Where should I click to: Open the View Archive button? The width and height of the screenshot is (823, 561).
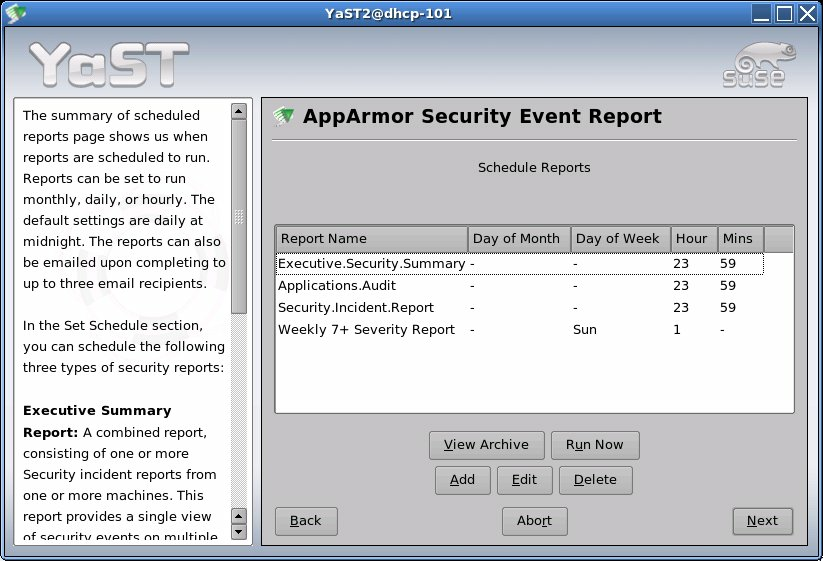(487, 445)
